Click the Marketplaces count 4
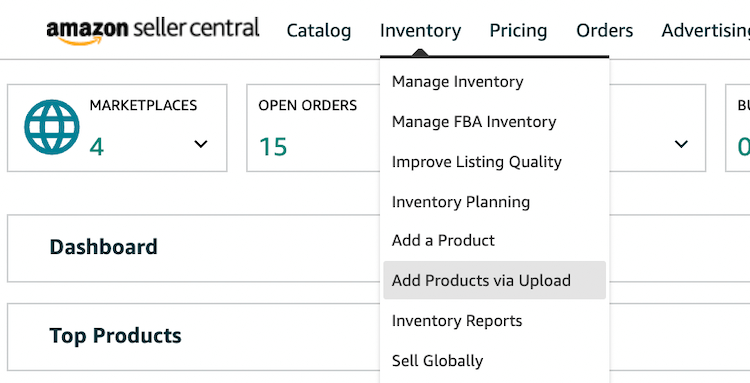The width and height of the screenshot is (750, 383). pyautogui.click(x=96, y=147)
